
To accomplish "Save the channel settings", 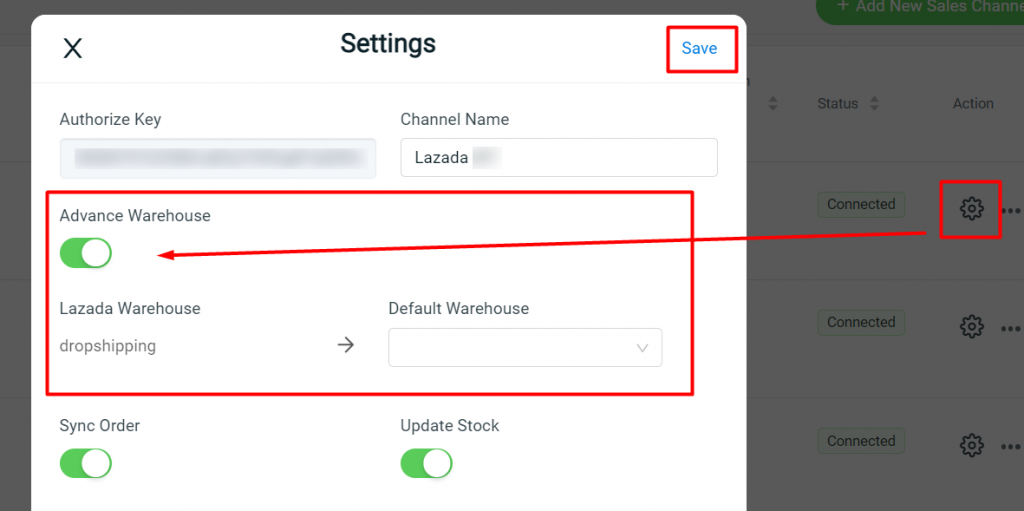I will point(699,48).
